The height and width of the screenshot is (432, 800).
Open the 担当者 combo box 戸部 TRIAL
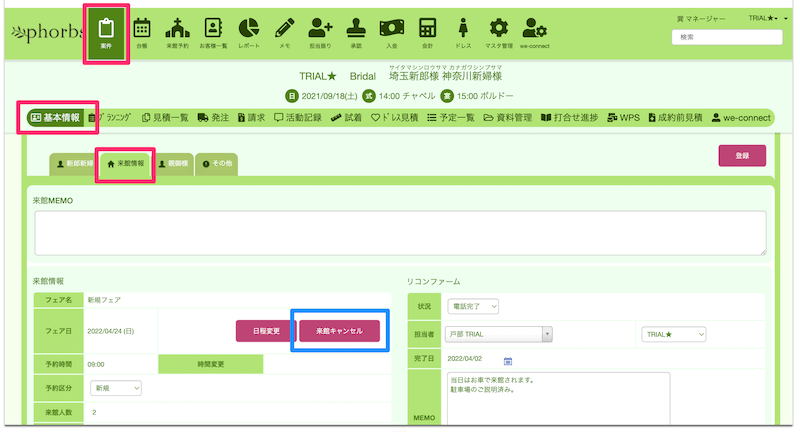click(498, 334)
